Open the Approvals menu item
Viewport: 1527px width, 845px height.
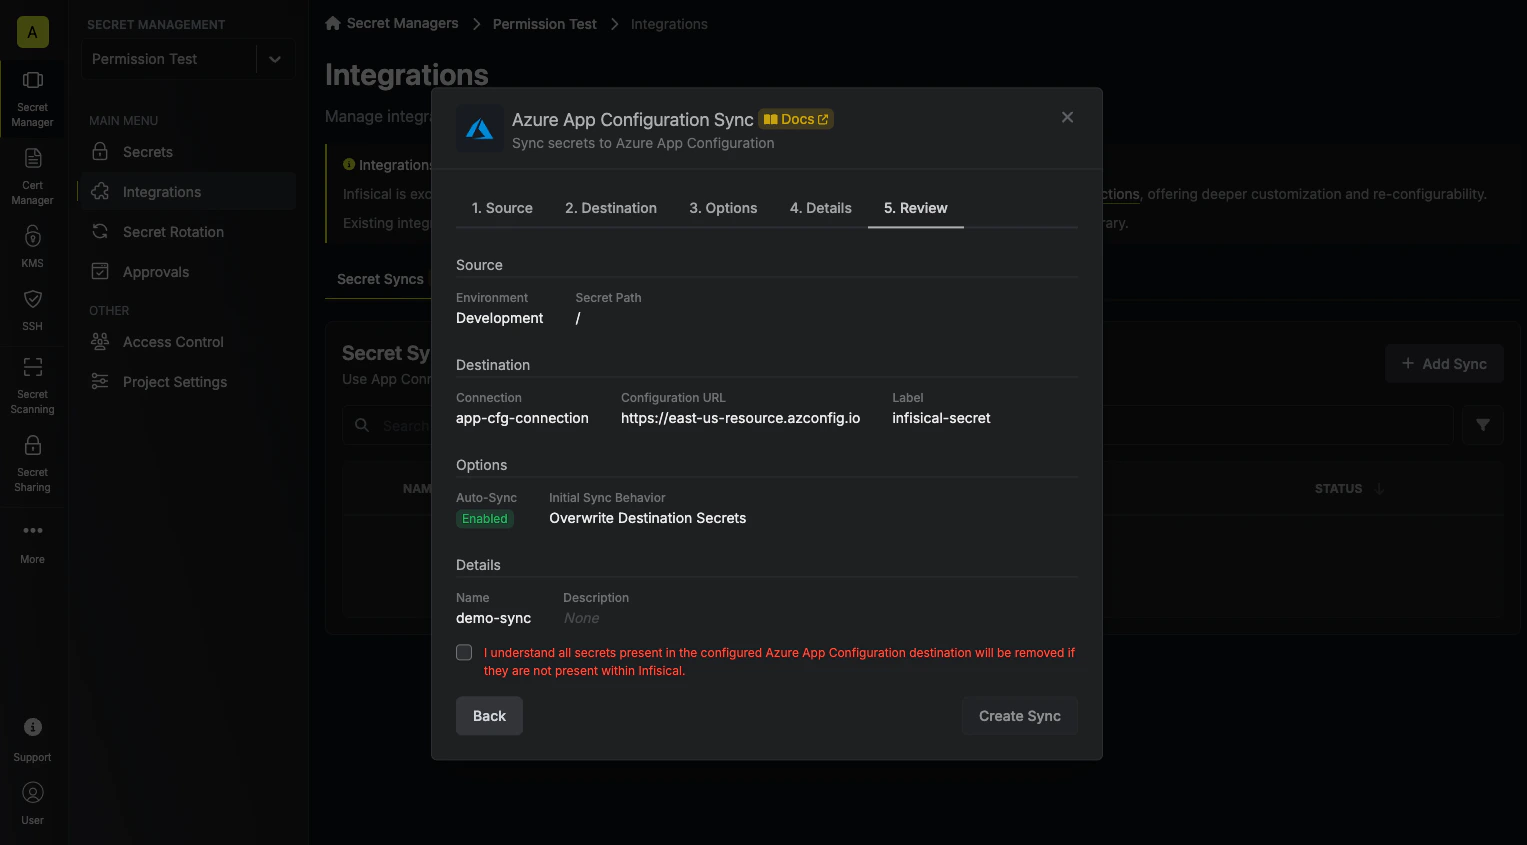pos(187,272)
